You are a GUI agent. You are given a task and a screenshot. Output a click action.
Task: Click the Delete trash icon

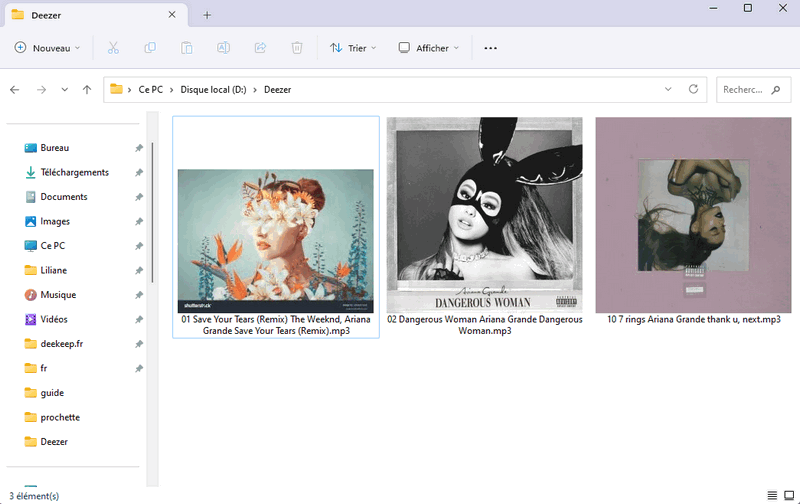(297, 48)
